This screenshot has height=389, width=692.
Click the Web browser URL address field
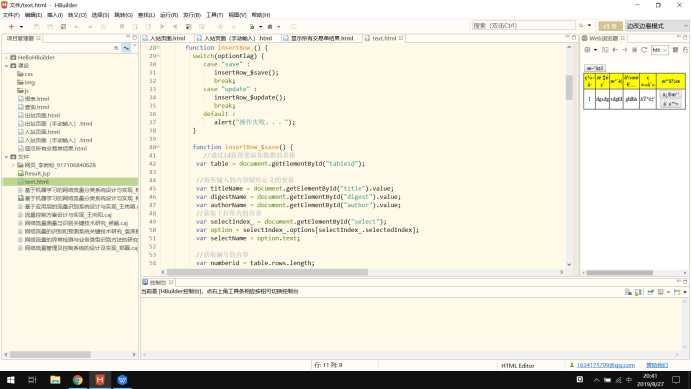(659, 50)
